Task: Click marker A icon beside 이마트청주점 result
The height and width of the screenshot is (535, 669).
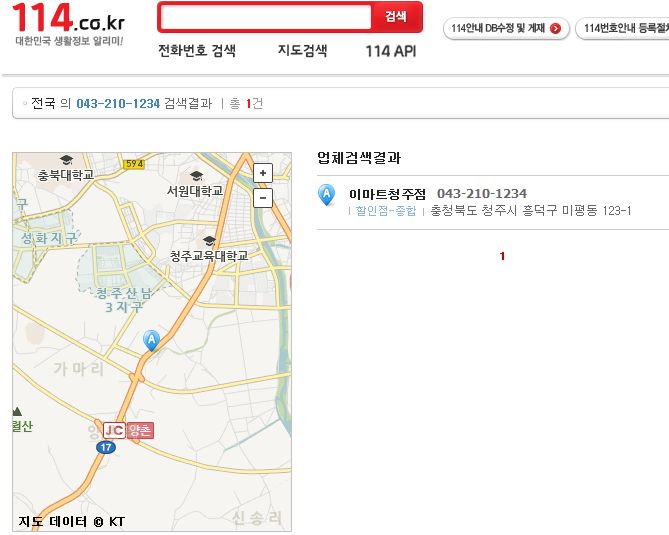Action: click(x=326, y=195)
